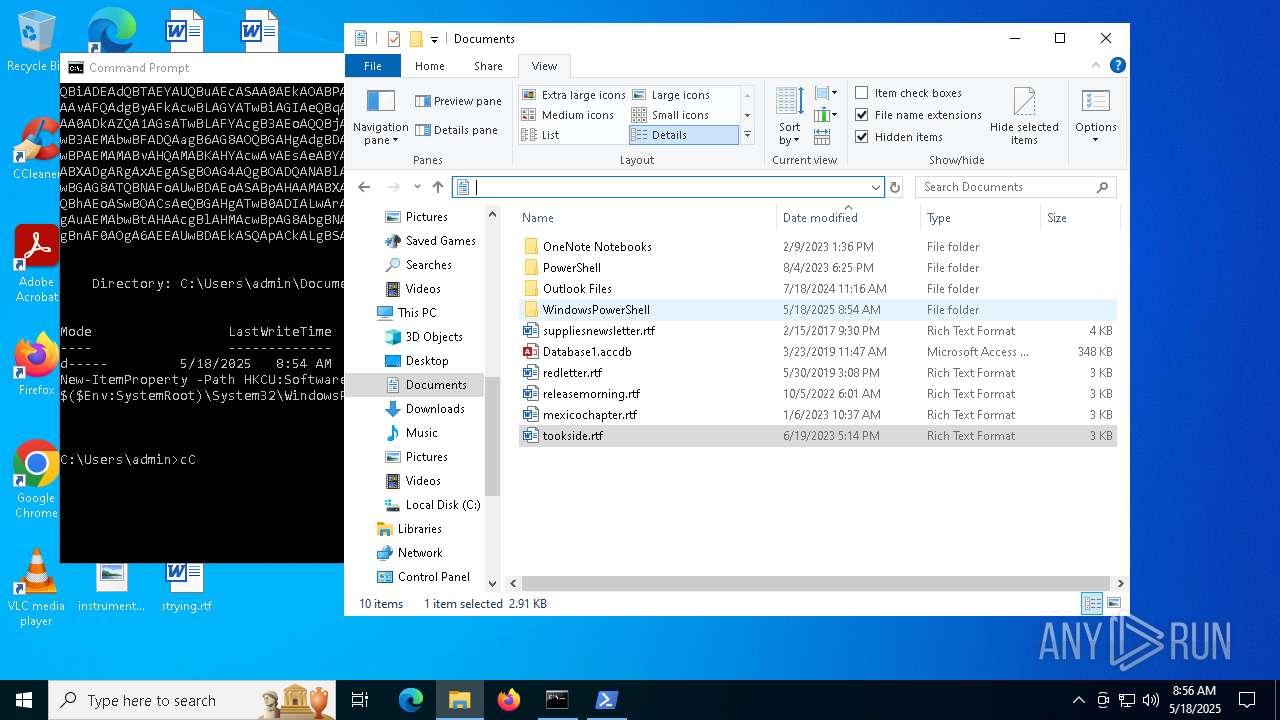
Task: Switch layout to Large icons
Action: [x=670, y=95]
